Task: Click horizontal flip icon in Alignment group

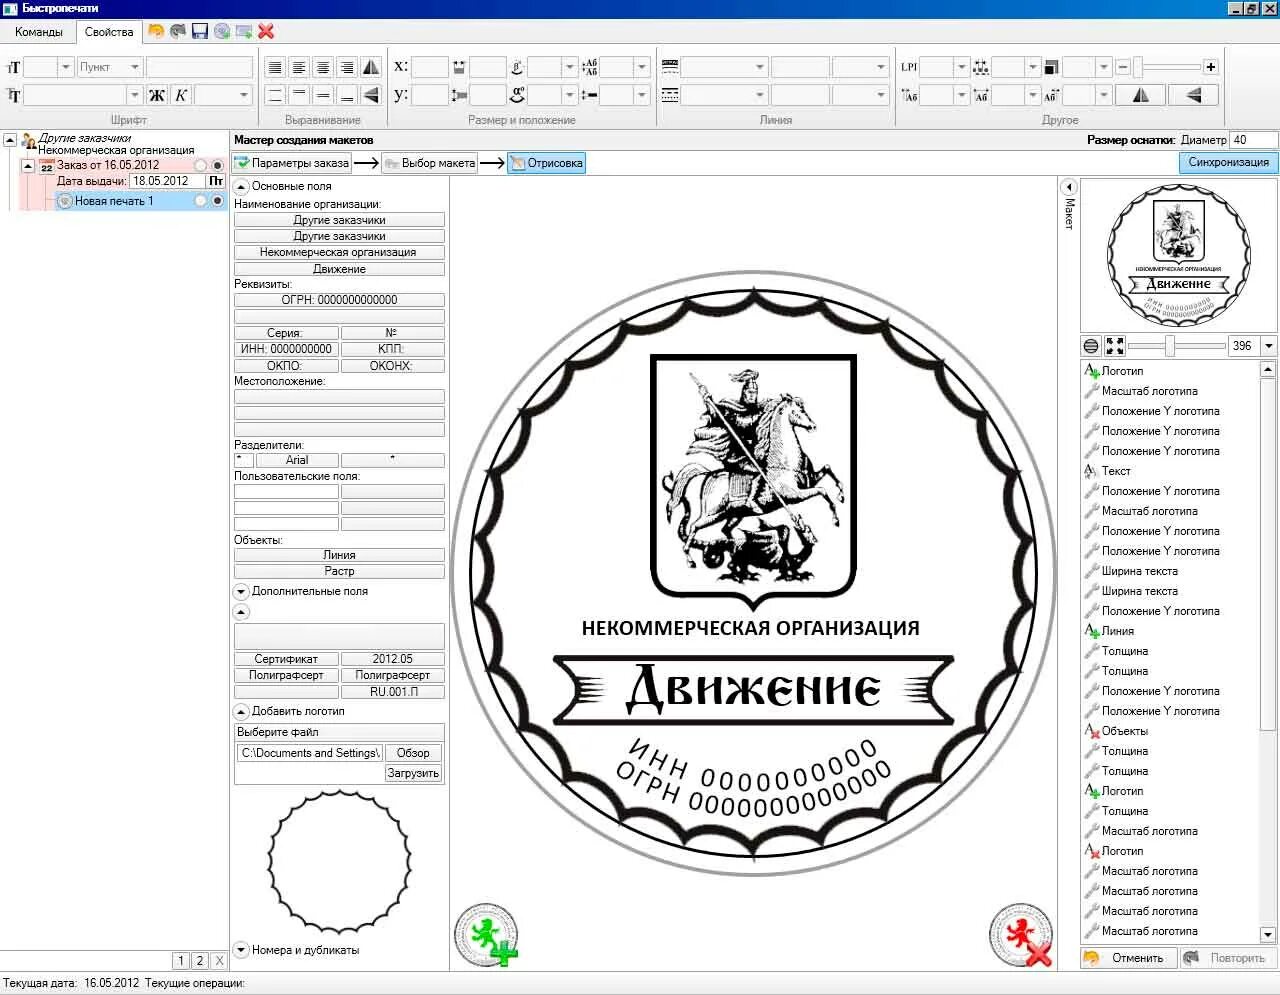Action: click(371, 67)
